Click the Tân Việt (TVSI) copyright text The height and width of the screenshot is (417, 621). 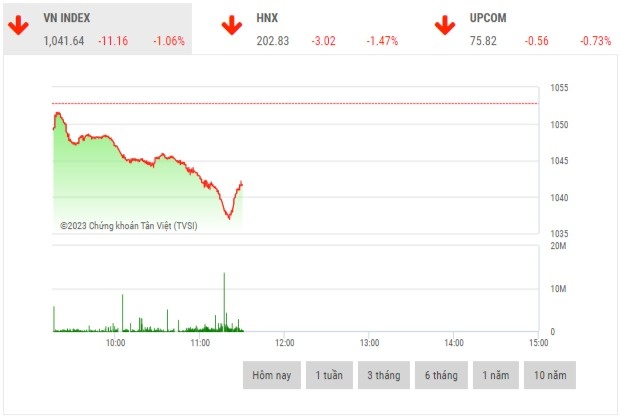(128, 226)
